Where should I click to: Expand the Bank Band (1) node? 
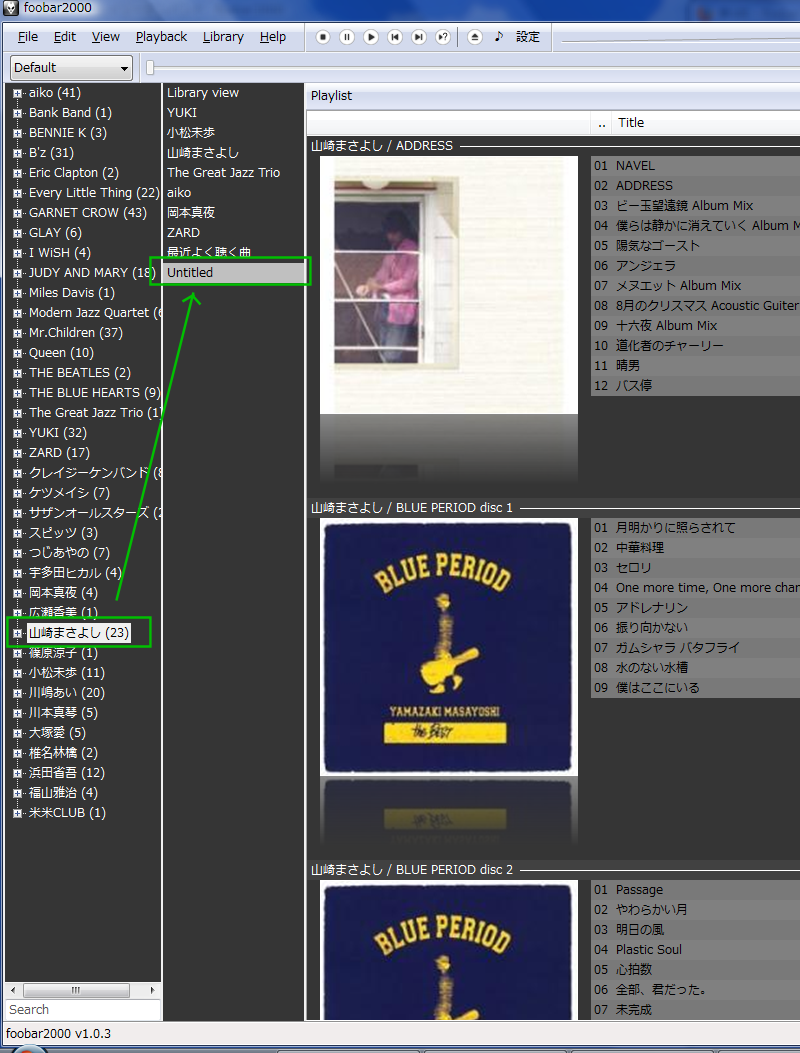17,113
